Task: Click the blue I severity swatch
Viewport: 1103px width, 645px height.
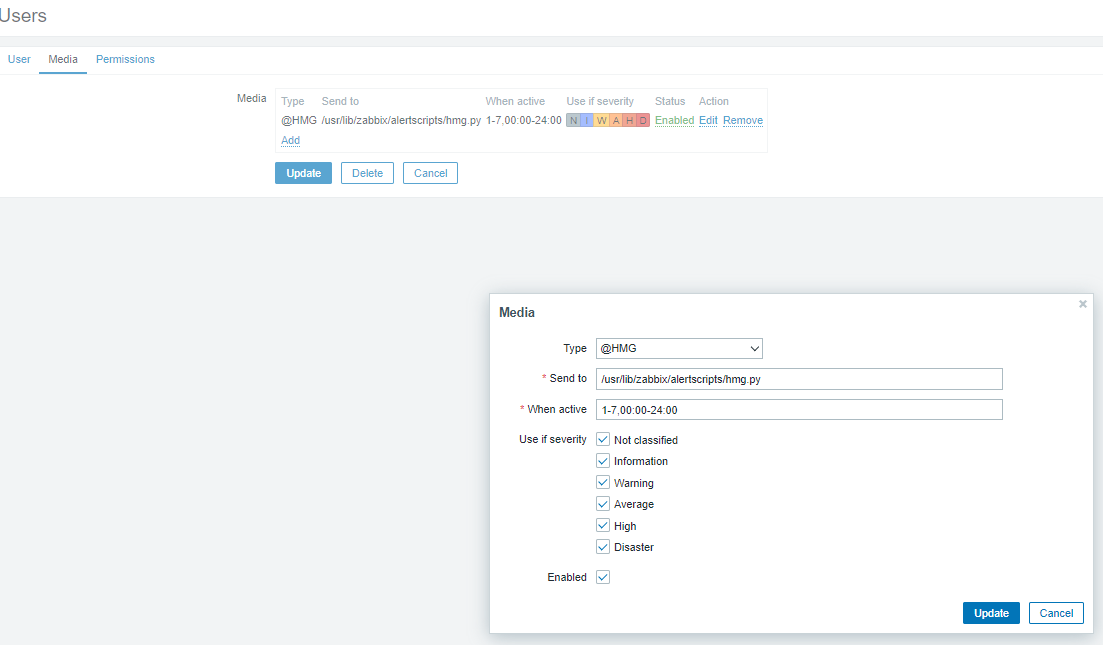Action: click(587, 120)
